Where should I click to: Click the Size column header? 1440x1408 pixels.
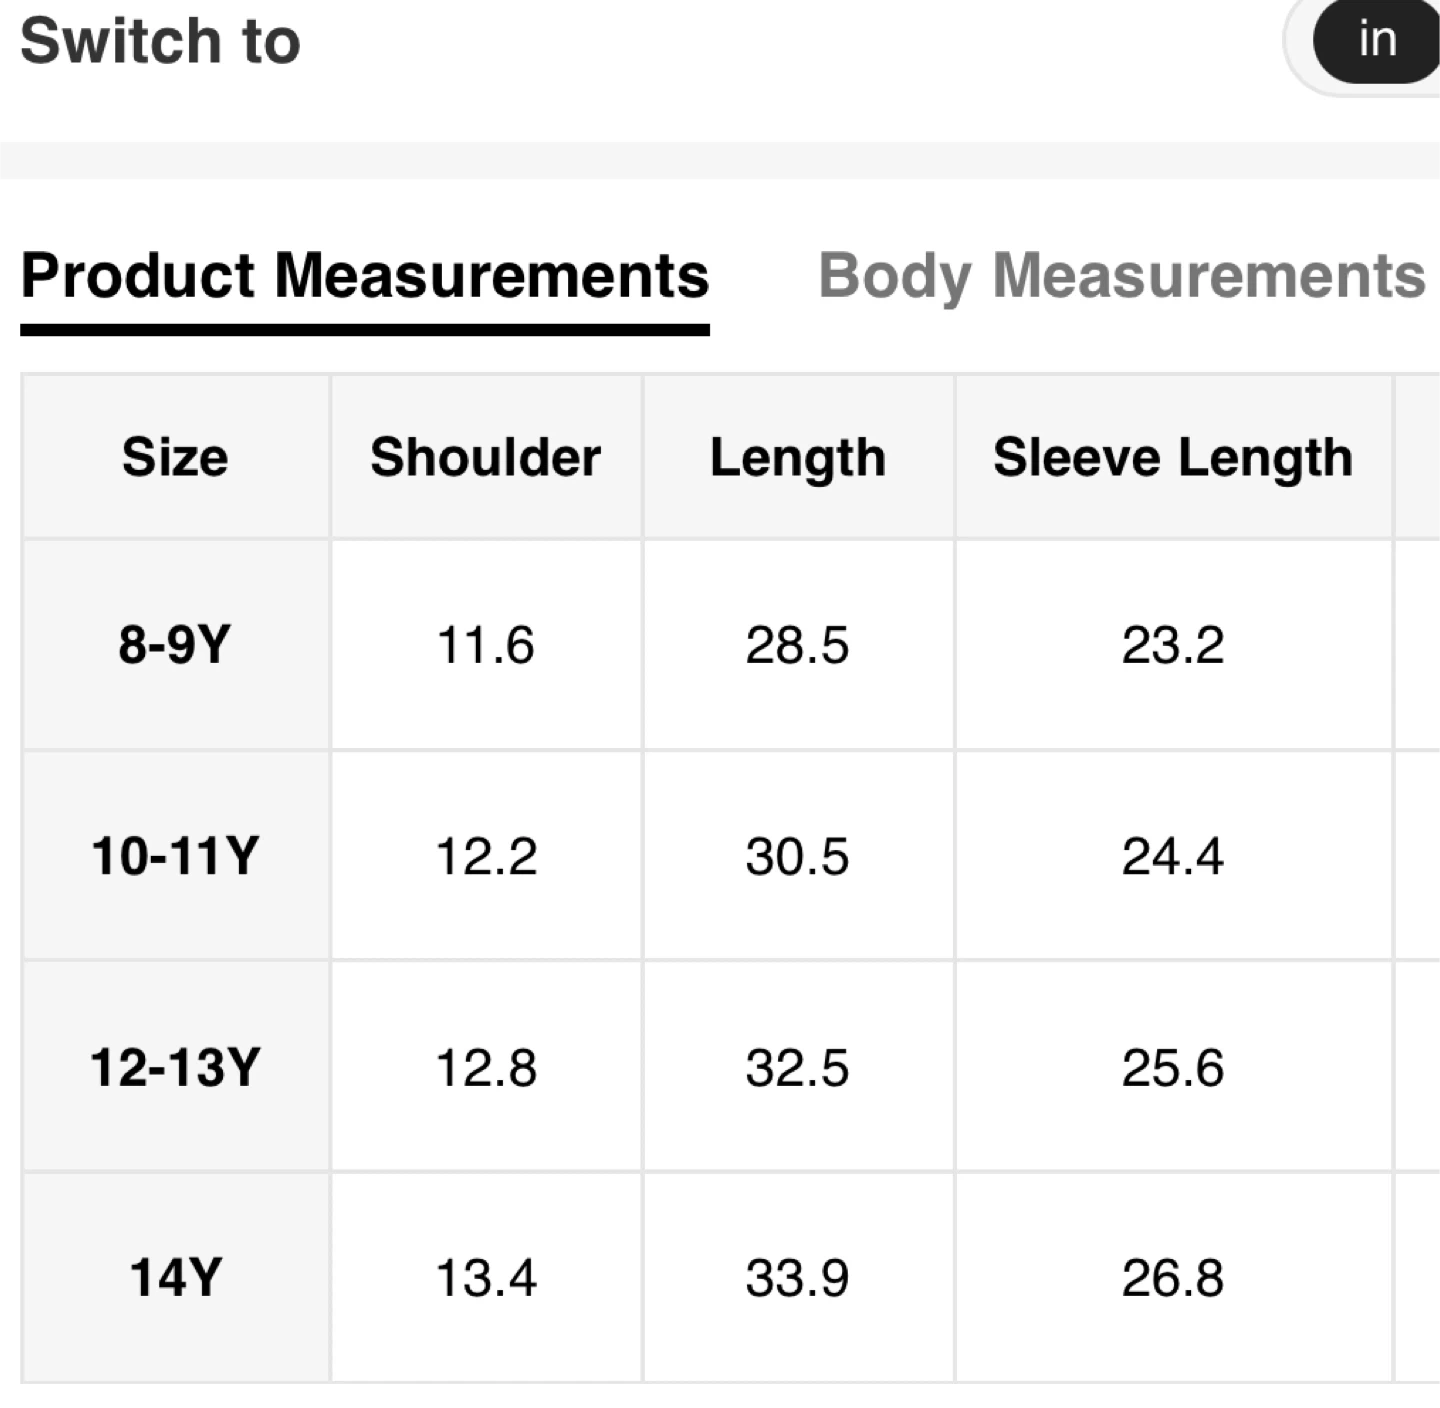[175, 458]
